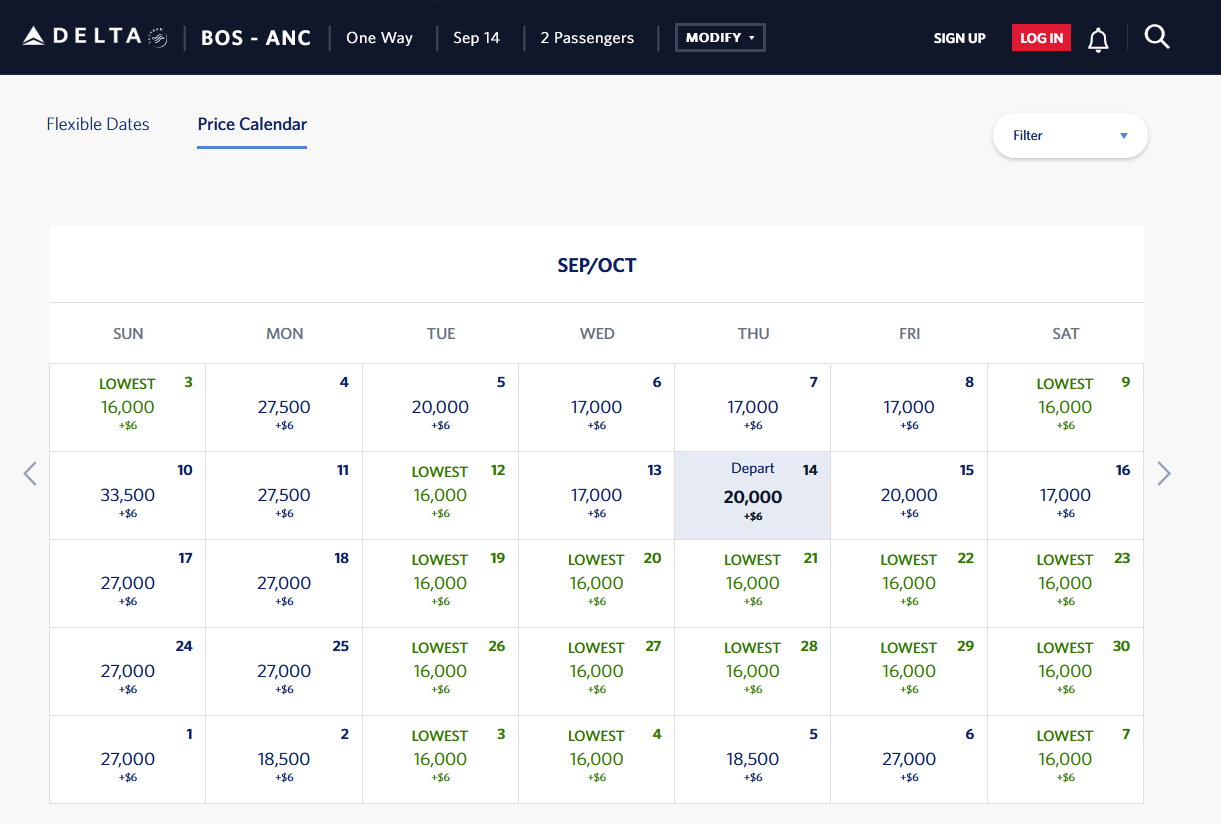Image resolution: width=1221 pixels, height=824 pixels.
Task: Open the MODIFY search dropdown
Action: 720,38
